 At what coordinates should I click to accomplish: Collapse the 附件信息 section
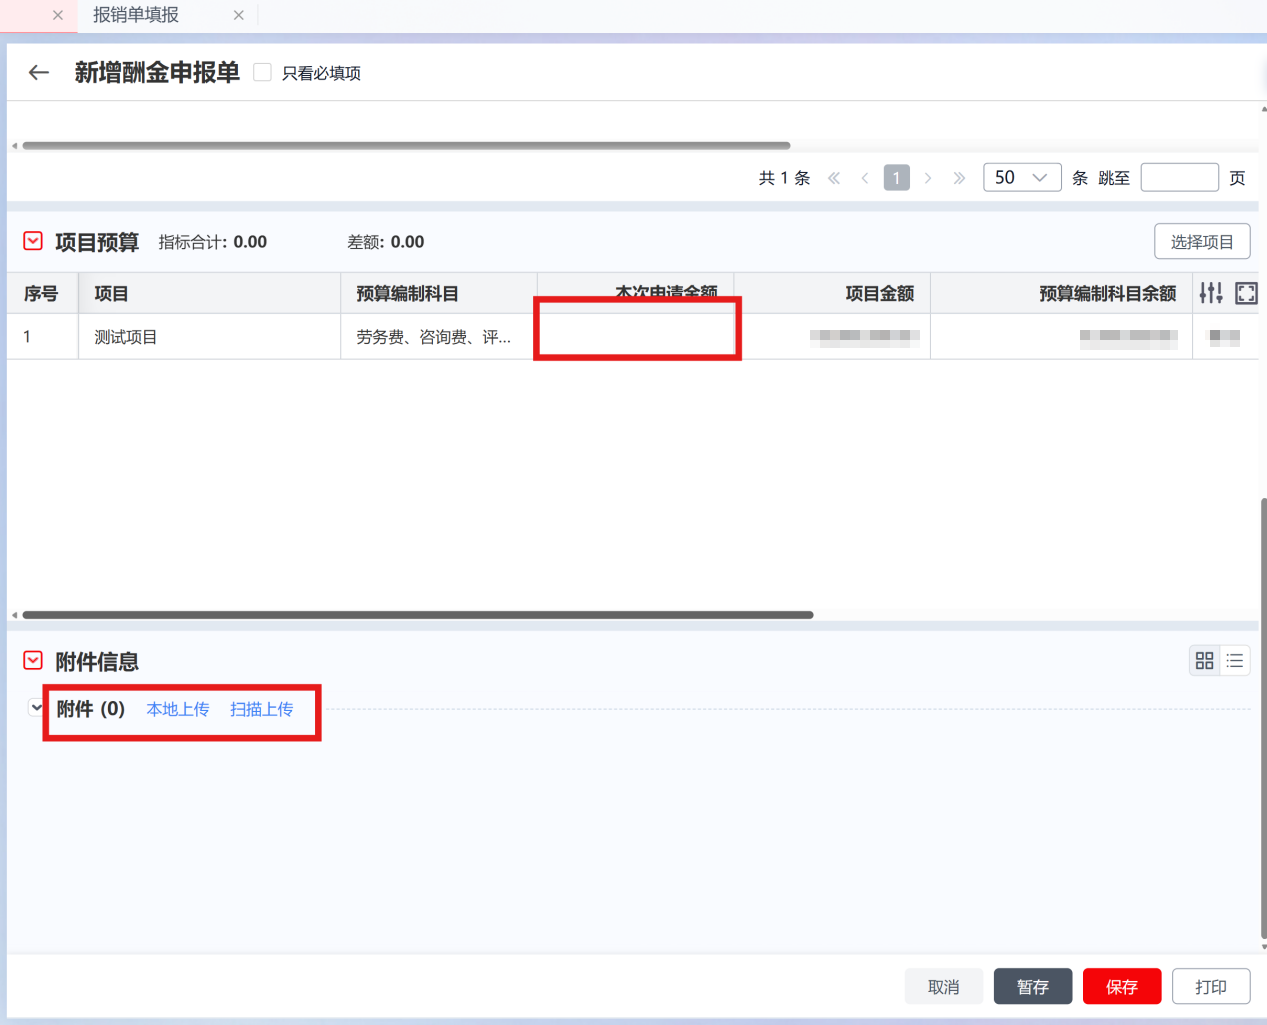pos(33,660)
